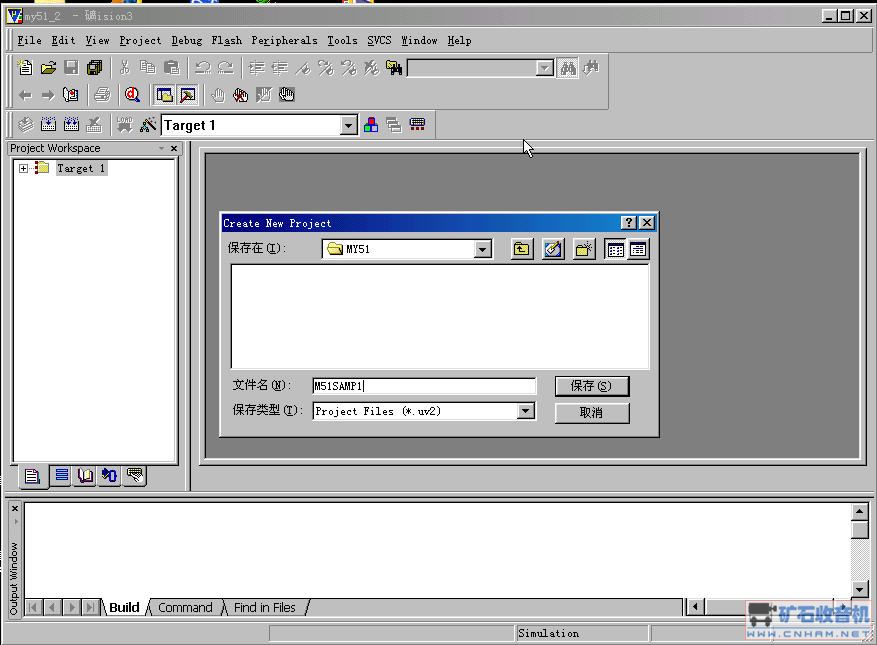Click the Simulation status bar text
Viewport: 877px width, 645px height.
[548, 633]
